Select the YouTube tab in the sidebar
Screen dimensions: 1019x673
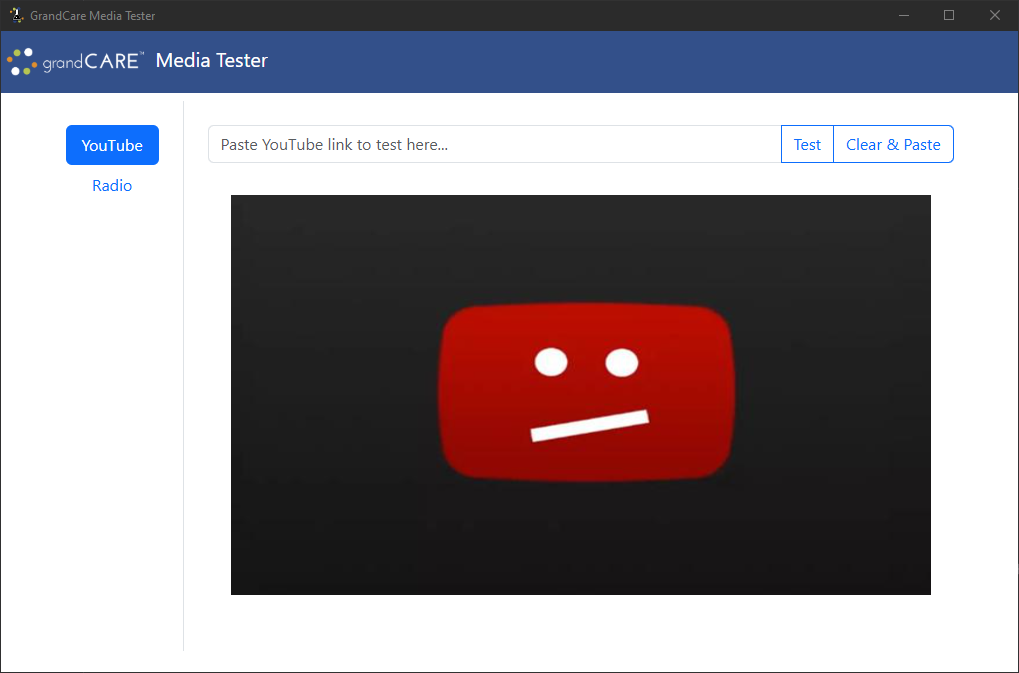pos(112,145)
